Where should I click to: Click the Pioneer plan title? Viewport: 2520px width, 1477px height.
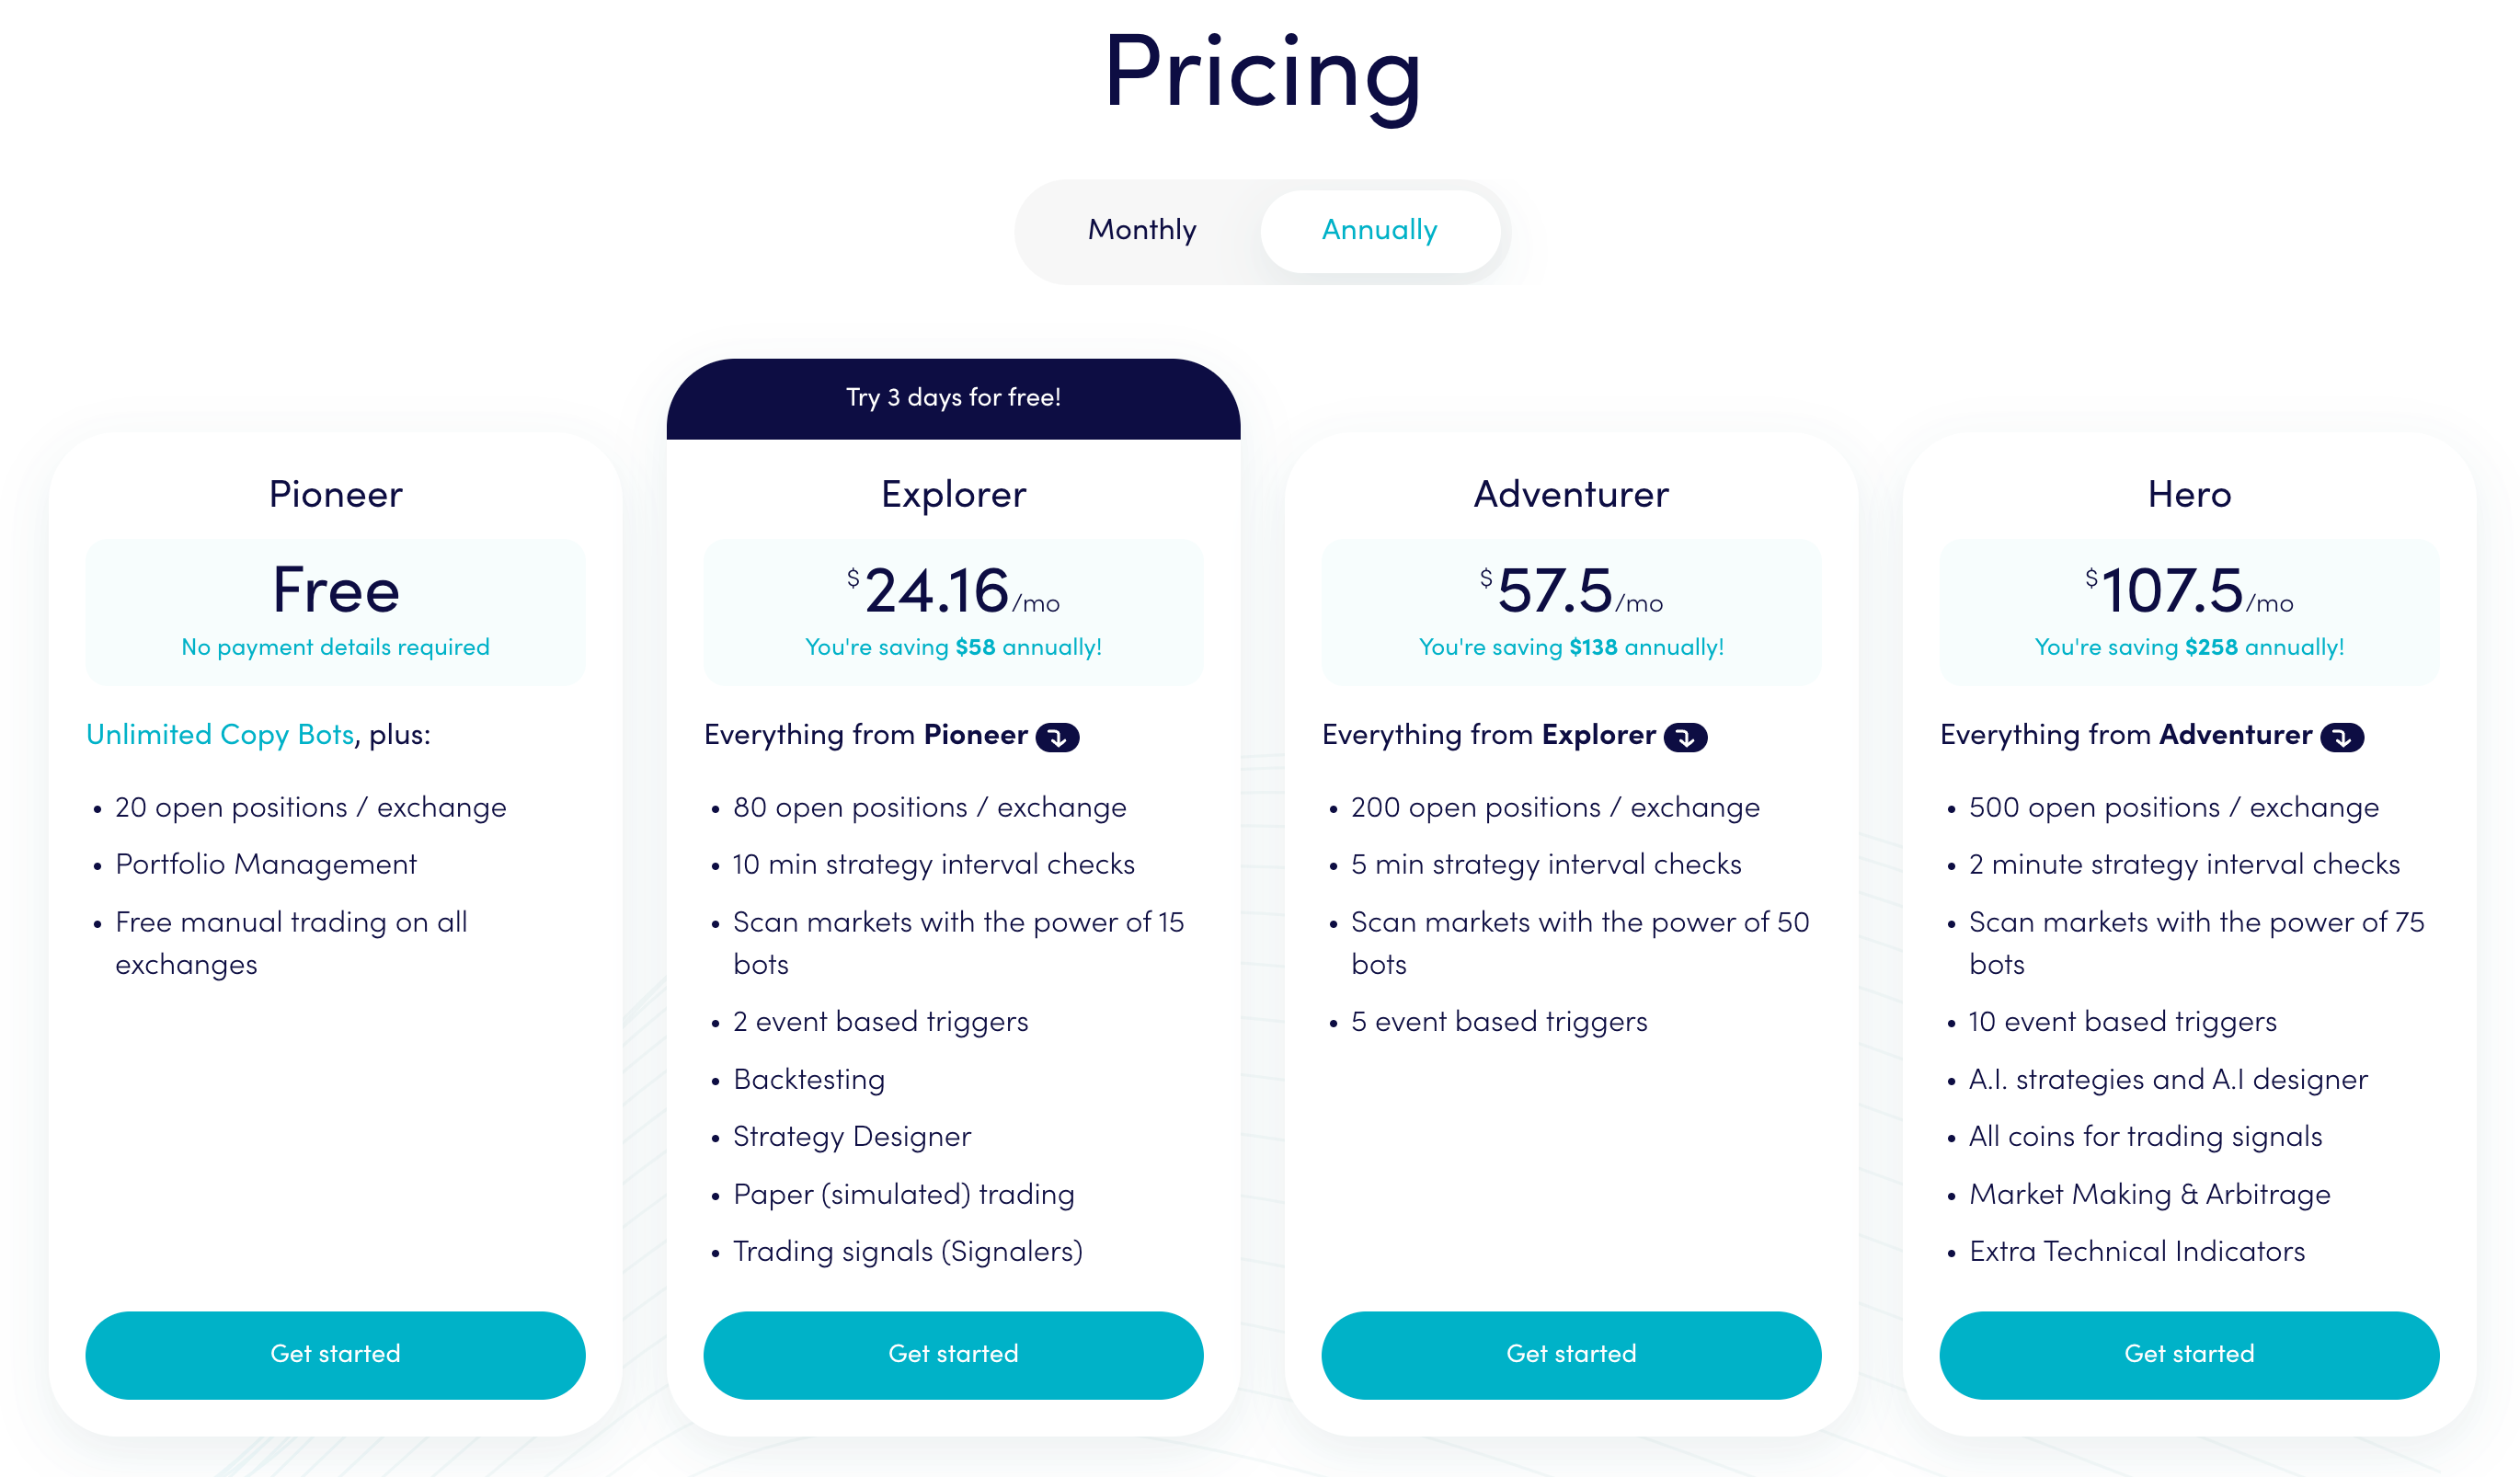(335, 494)
